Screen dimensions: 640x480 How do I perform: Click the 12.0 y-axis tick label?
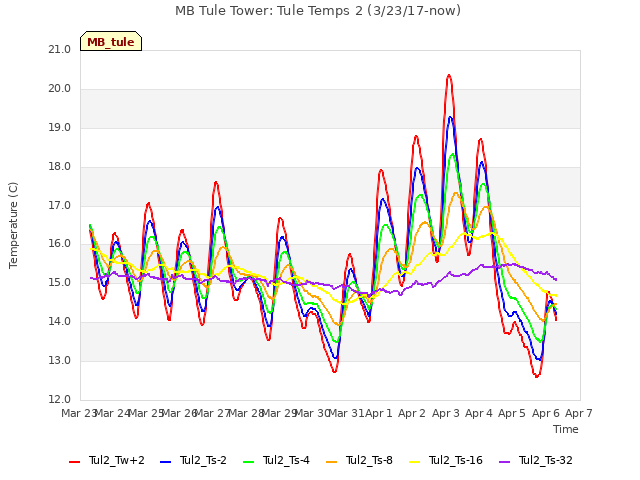tap(60, 399)
